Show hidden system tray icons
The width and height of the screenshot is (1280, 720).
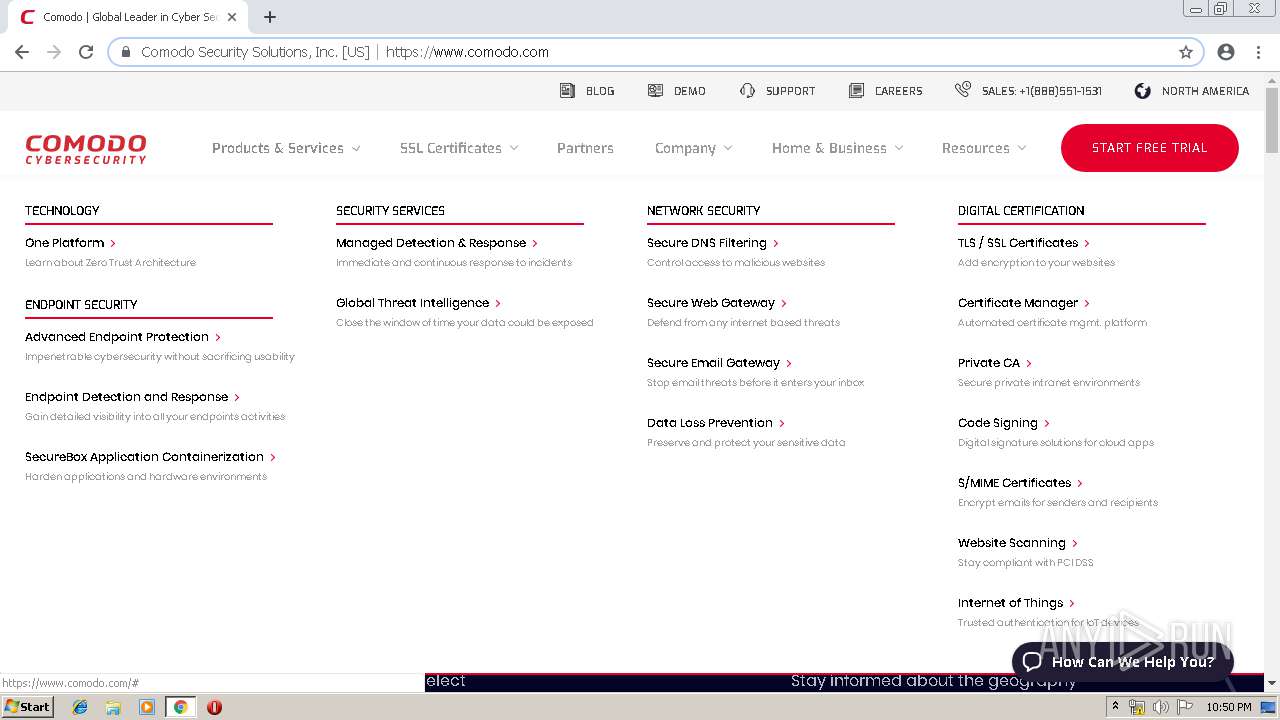click(1116, 707)
